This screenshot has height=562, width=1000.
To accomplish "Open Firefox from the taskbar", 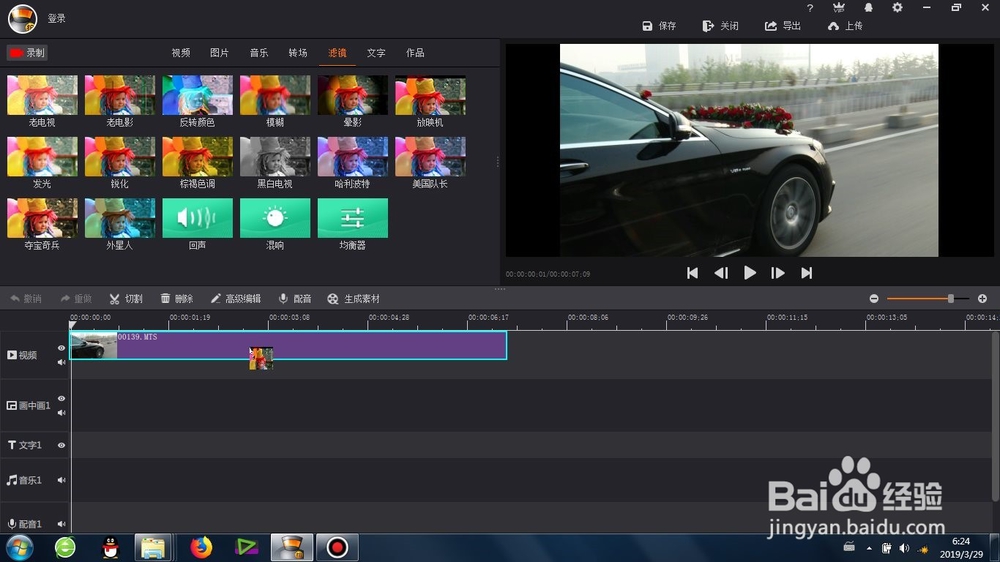I will click(x=201, y=547).
